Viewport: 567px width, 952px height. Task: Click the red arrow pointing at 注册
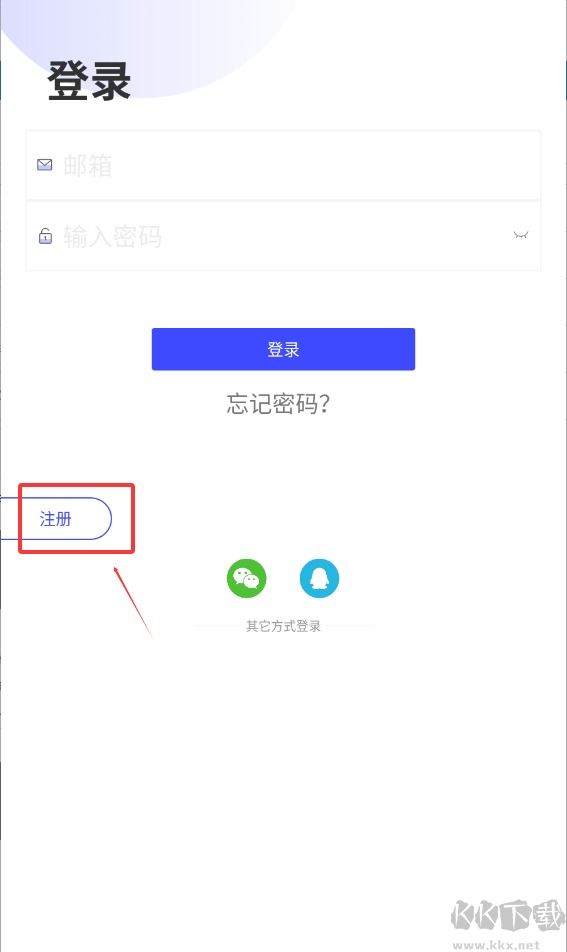[132, 600]
